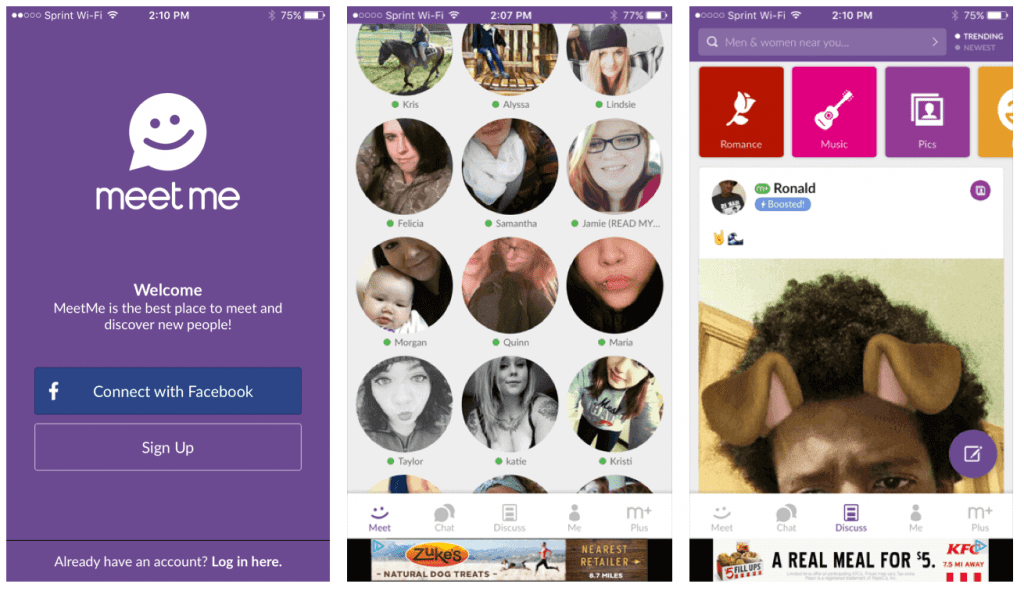Expand search filter chevron arrow

935,42
